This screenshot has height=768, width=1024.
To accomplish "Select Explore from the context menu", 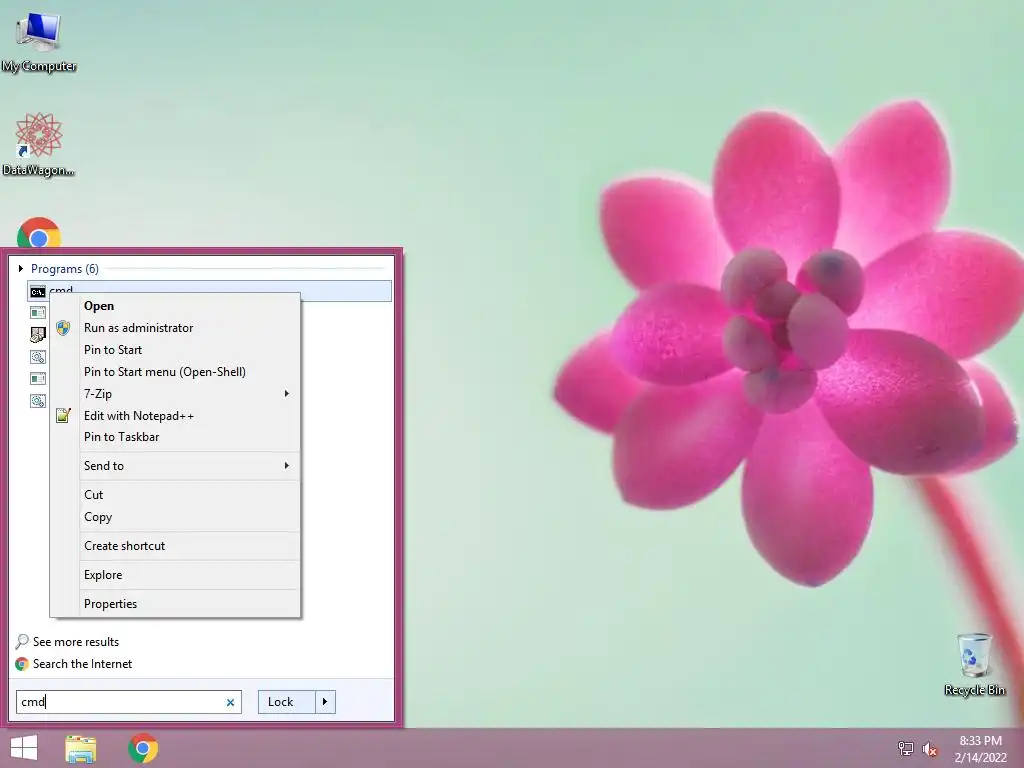I will (x=175, y=575).
